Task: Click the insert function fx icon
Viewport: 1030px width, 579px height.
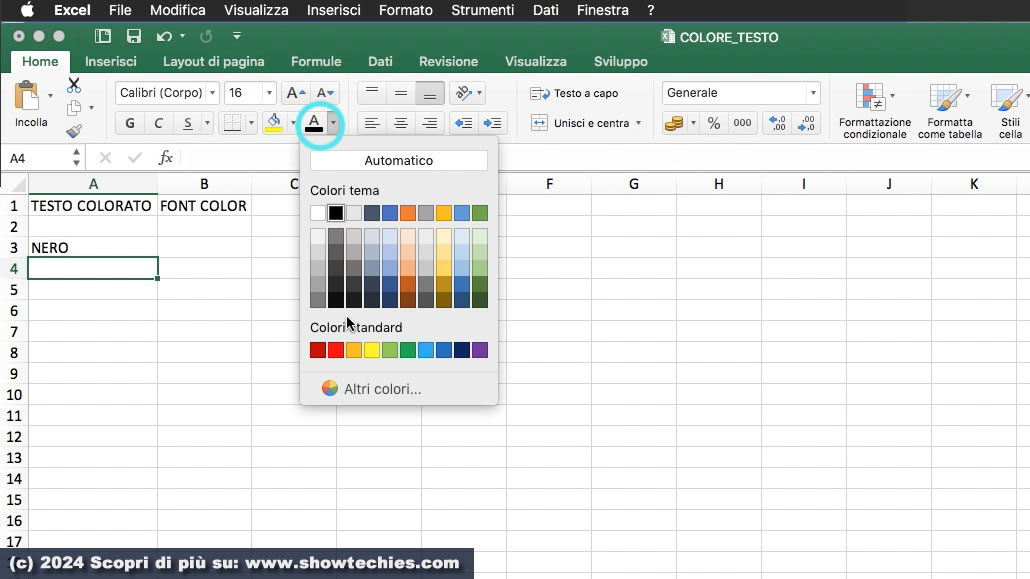Action: pyautogui.click(x=166, y=158)
